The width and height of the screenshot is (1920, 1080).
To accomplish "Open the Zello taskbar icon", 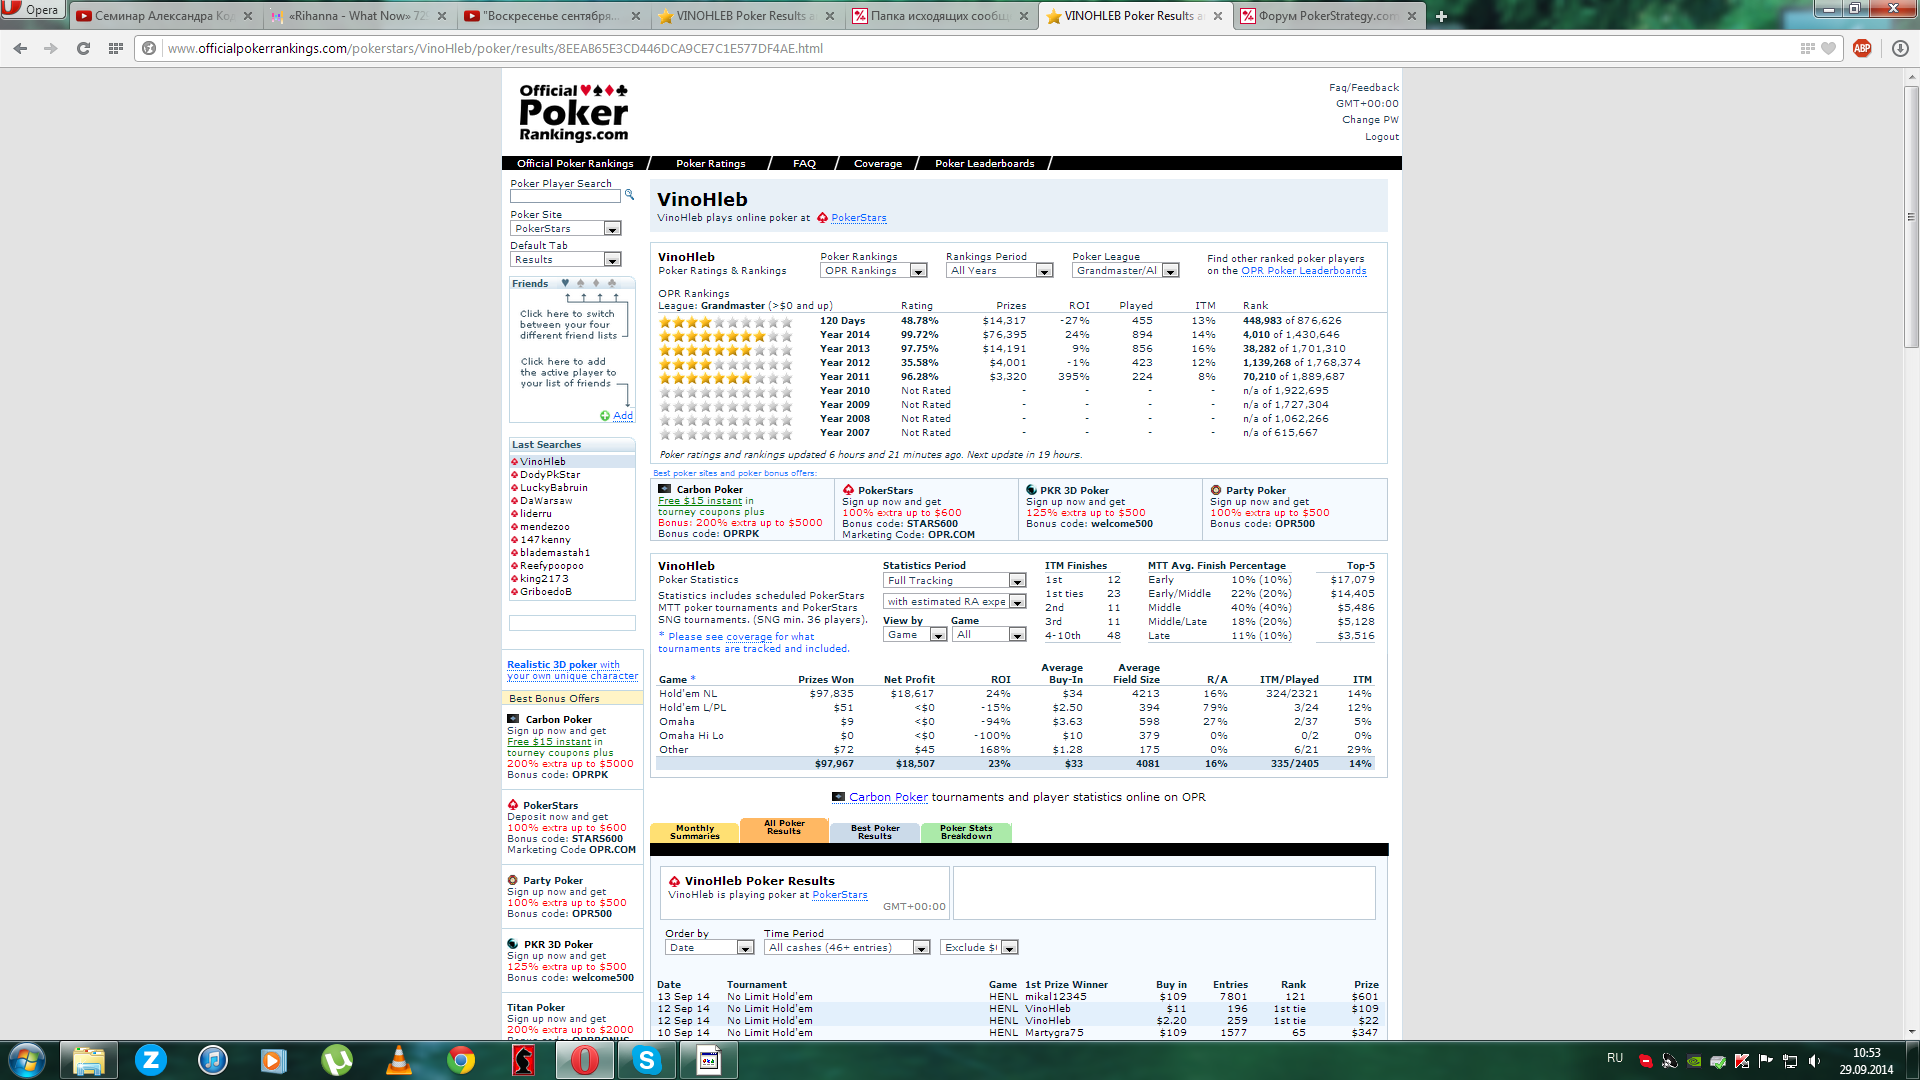I will (x=151, y=1060).
